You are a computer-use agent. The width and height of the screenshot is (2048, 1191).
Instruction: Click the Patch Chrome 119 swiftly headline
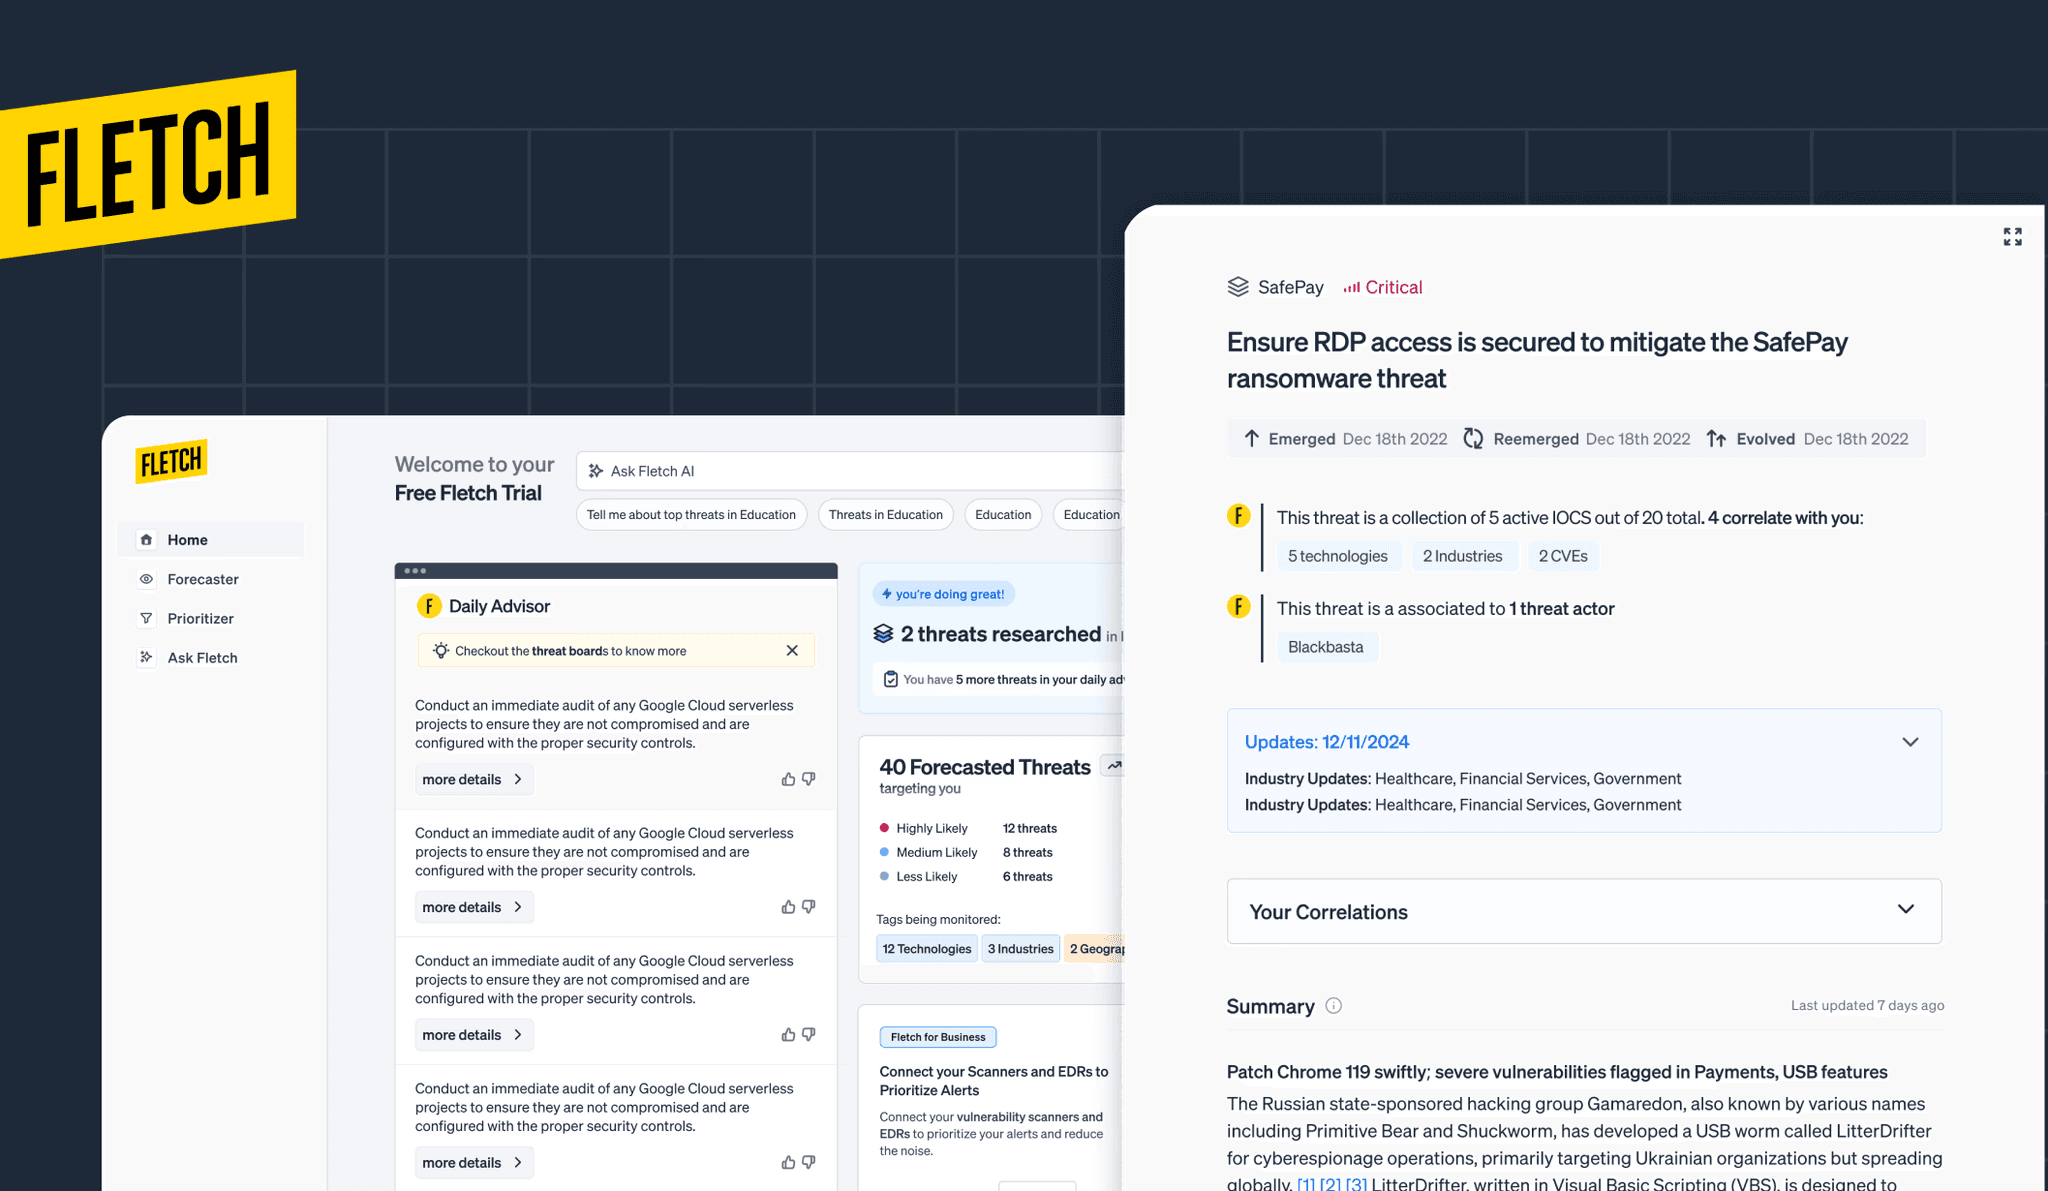click(x=1557, y=1072)
